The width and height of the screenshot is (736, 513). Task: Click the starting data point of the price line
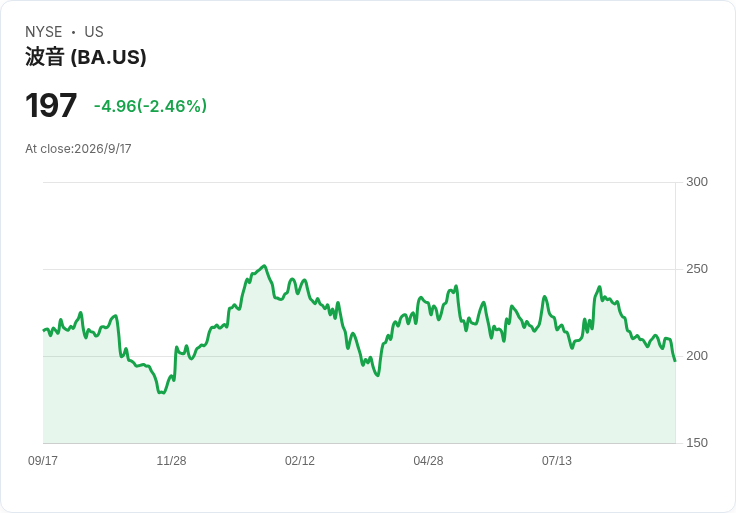(43, 330)
